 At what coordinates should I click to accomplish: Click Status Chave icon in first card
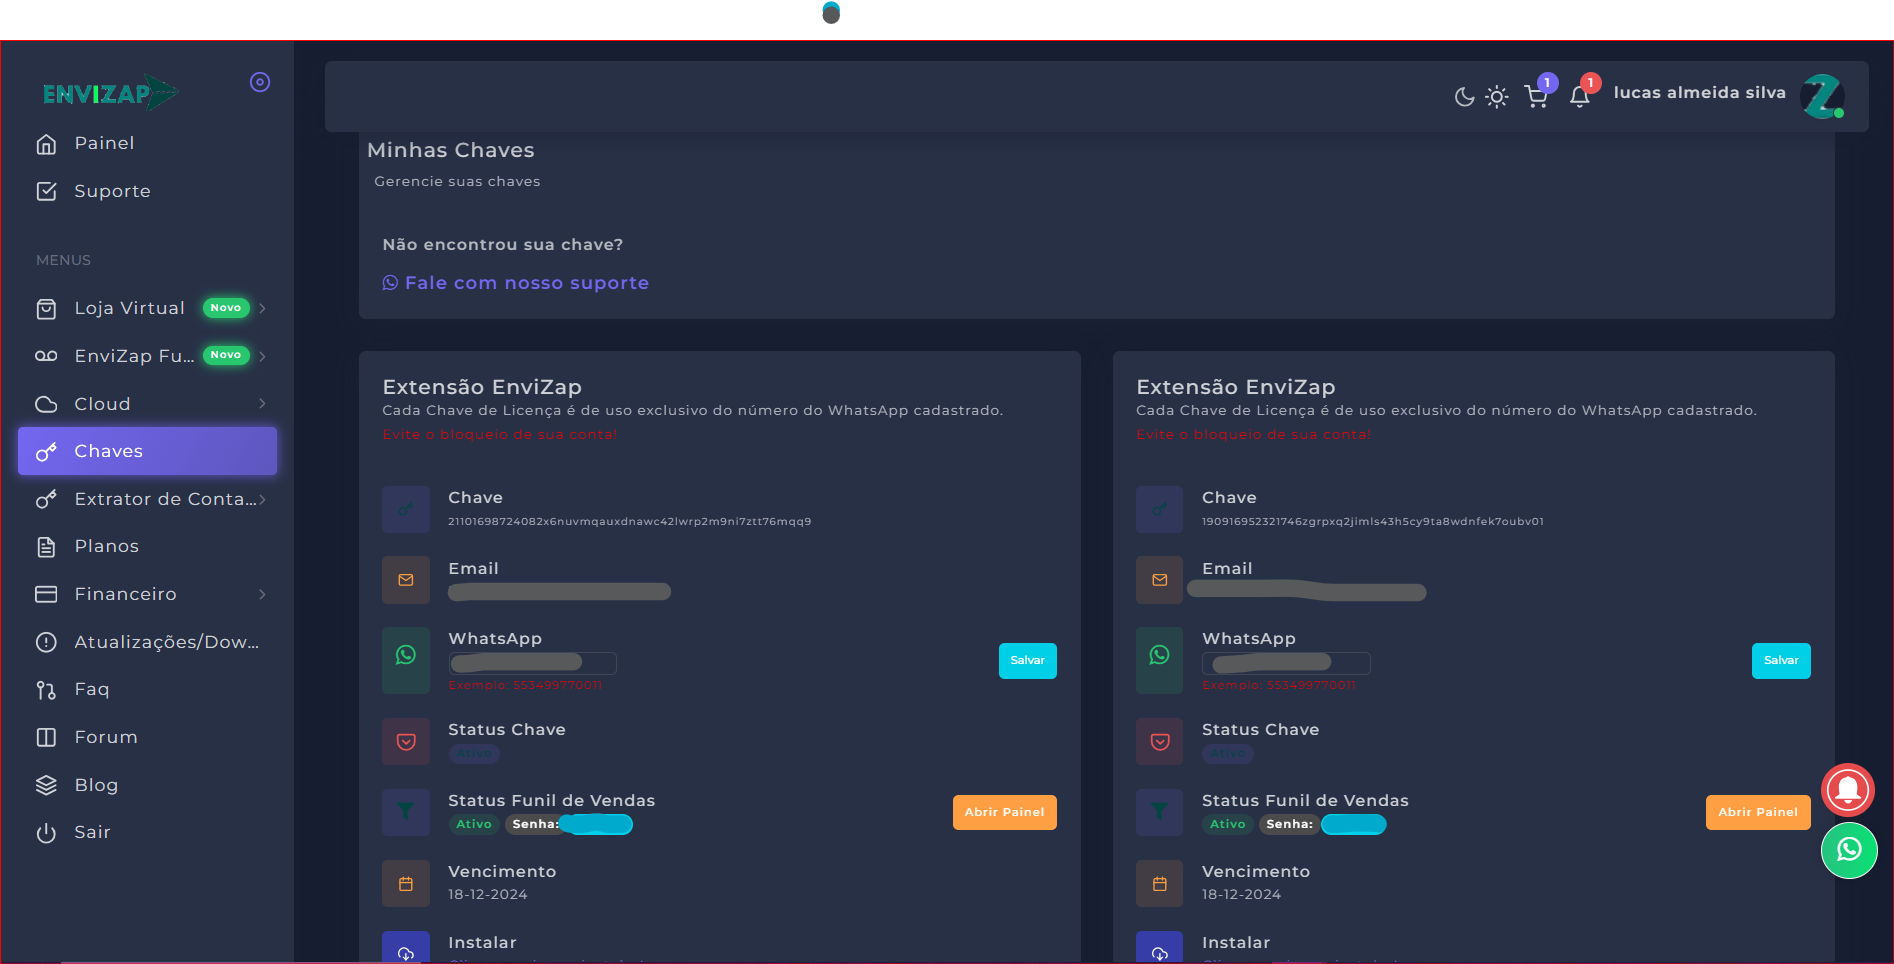[x=406, y=742]
